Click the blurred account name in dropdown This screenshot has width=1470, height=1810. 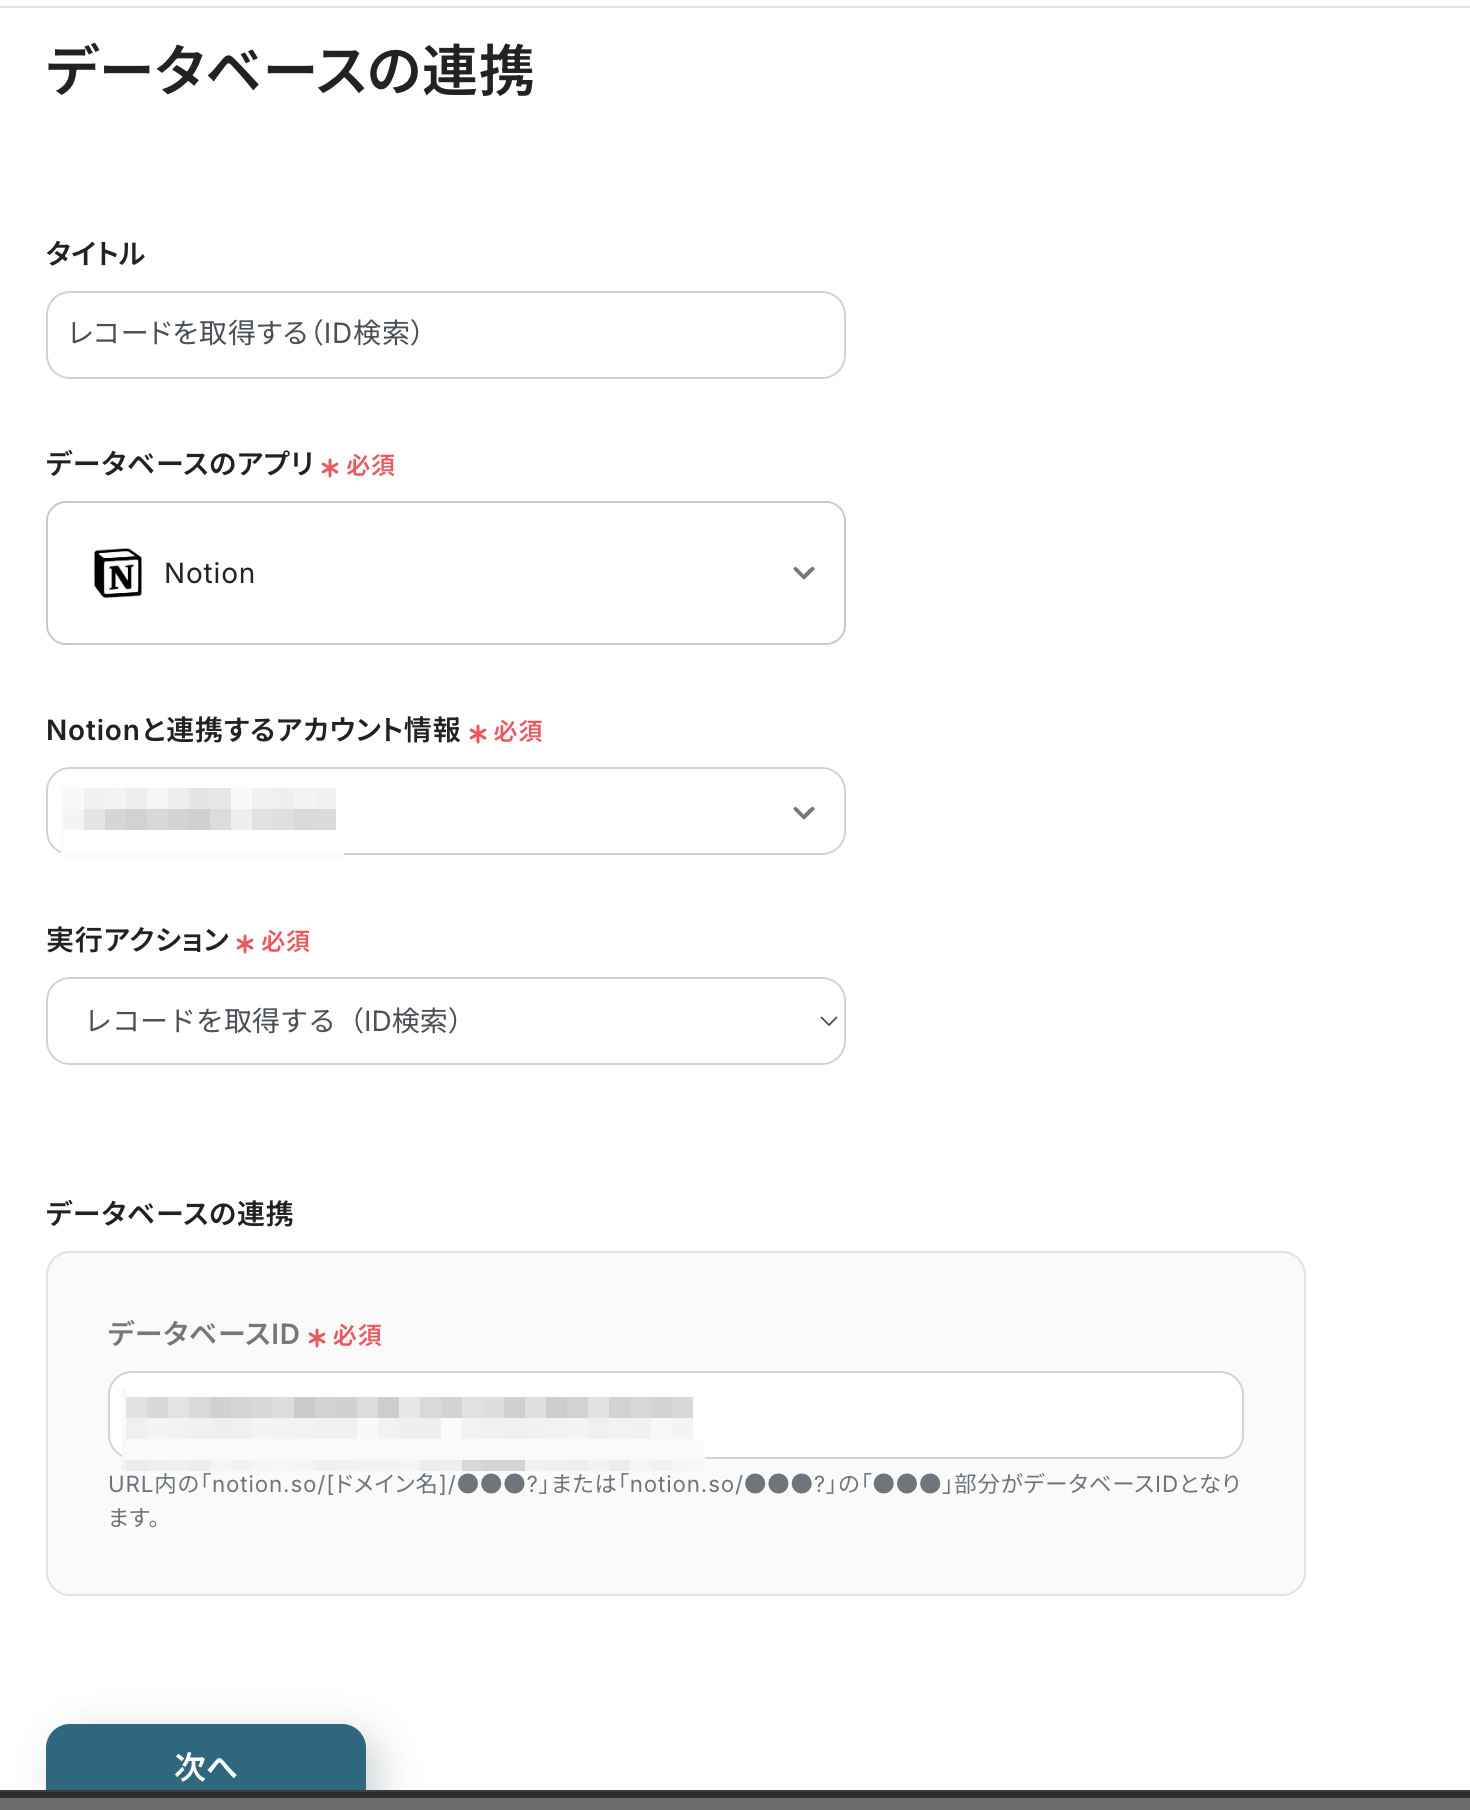point(200,809)
